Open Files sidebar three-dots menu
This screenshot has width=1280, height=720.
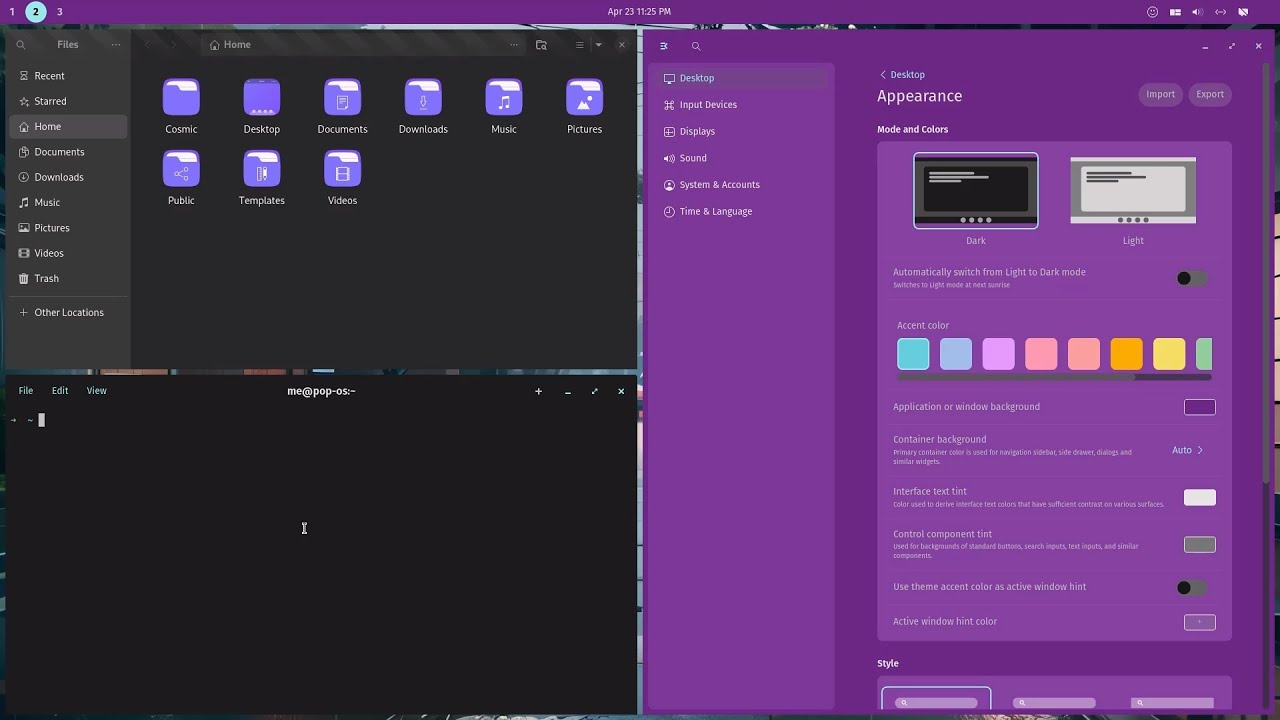coord(116,45)
